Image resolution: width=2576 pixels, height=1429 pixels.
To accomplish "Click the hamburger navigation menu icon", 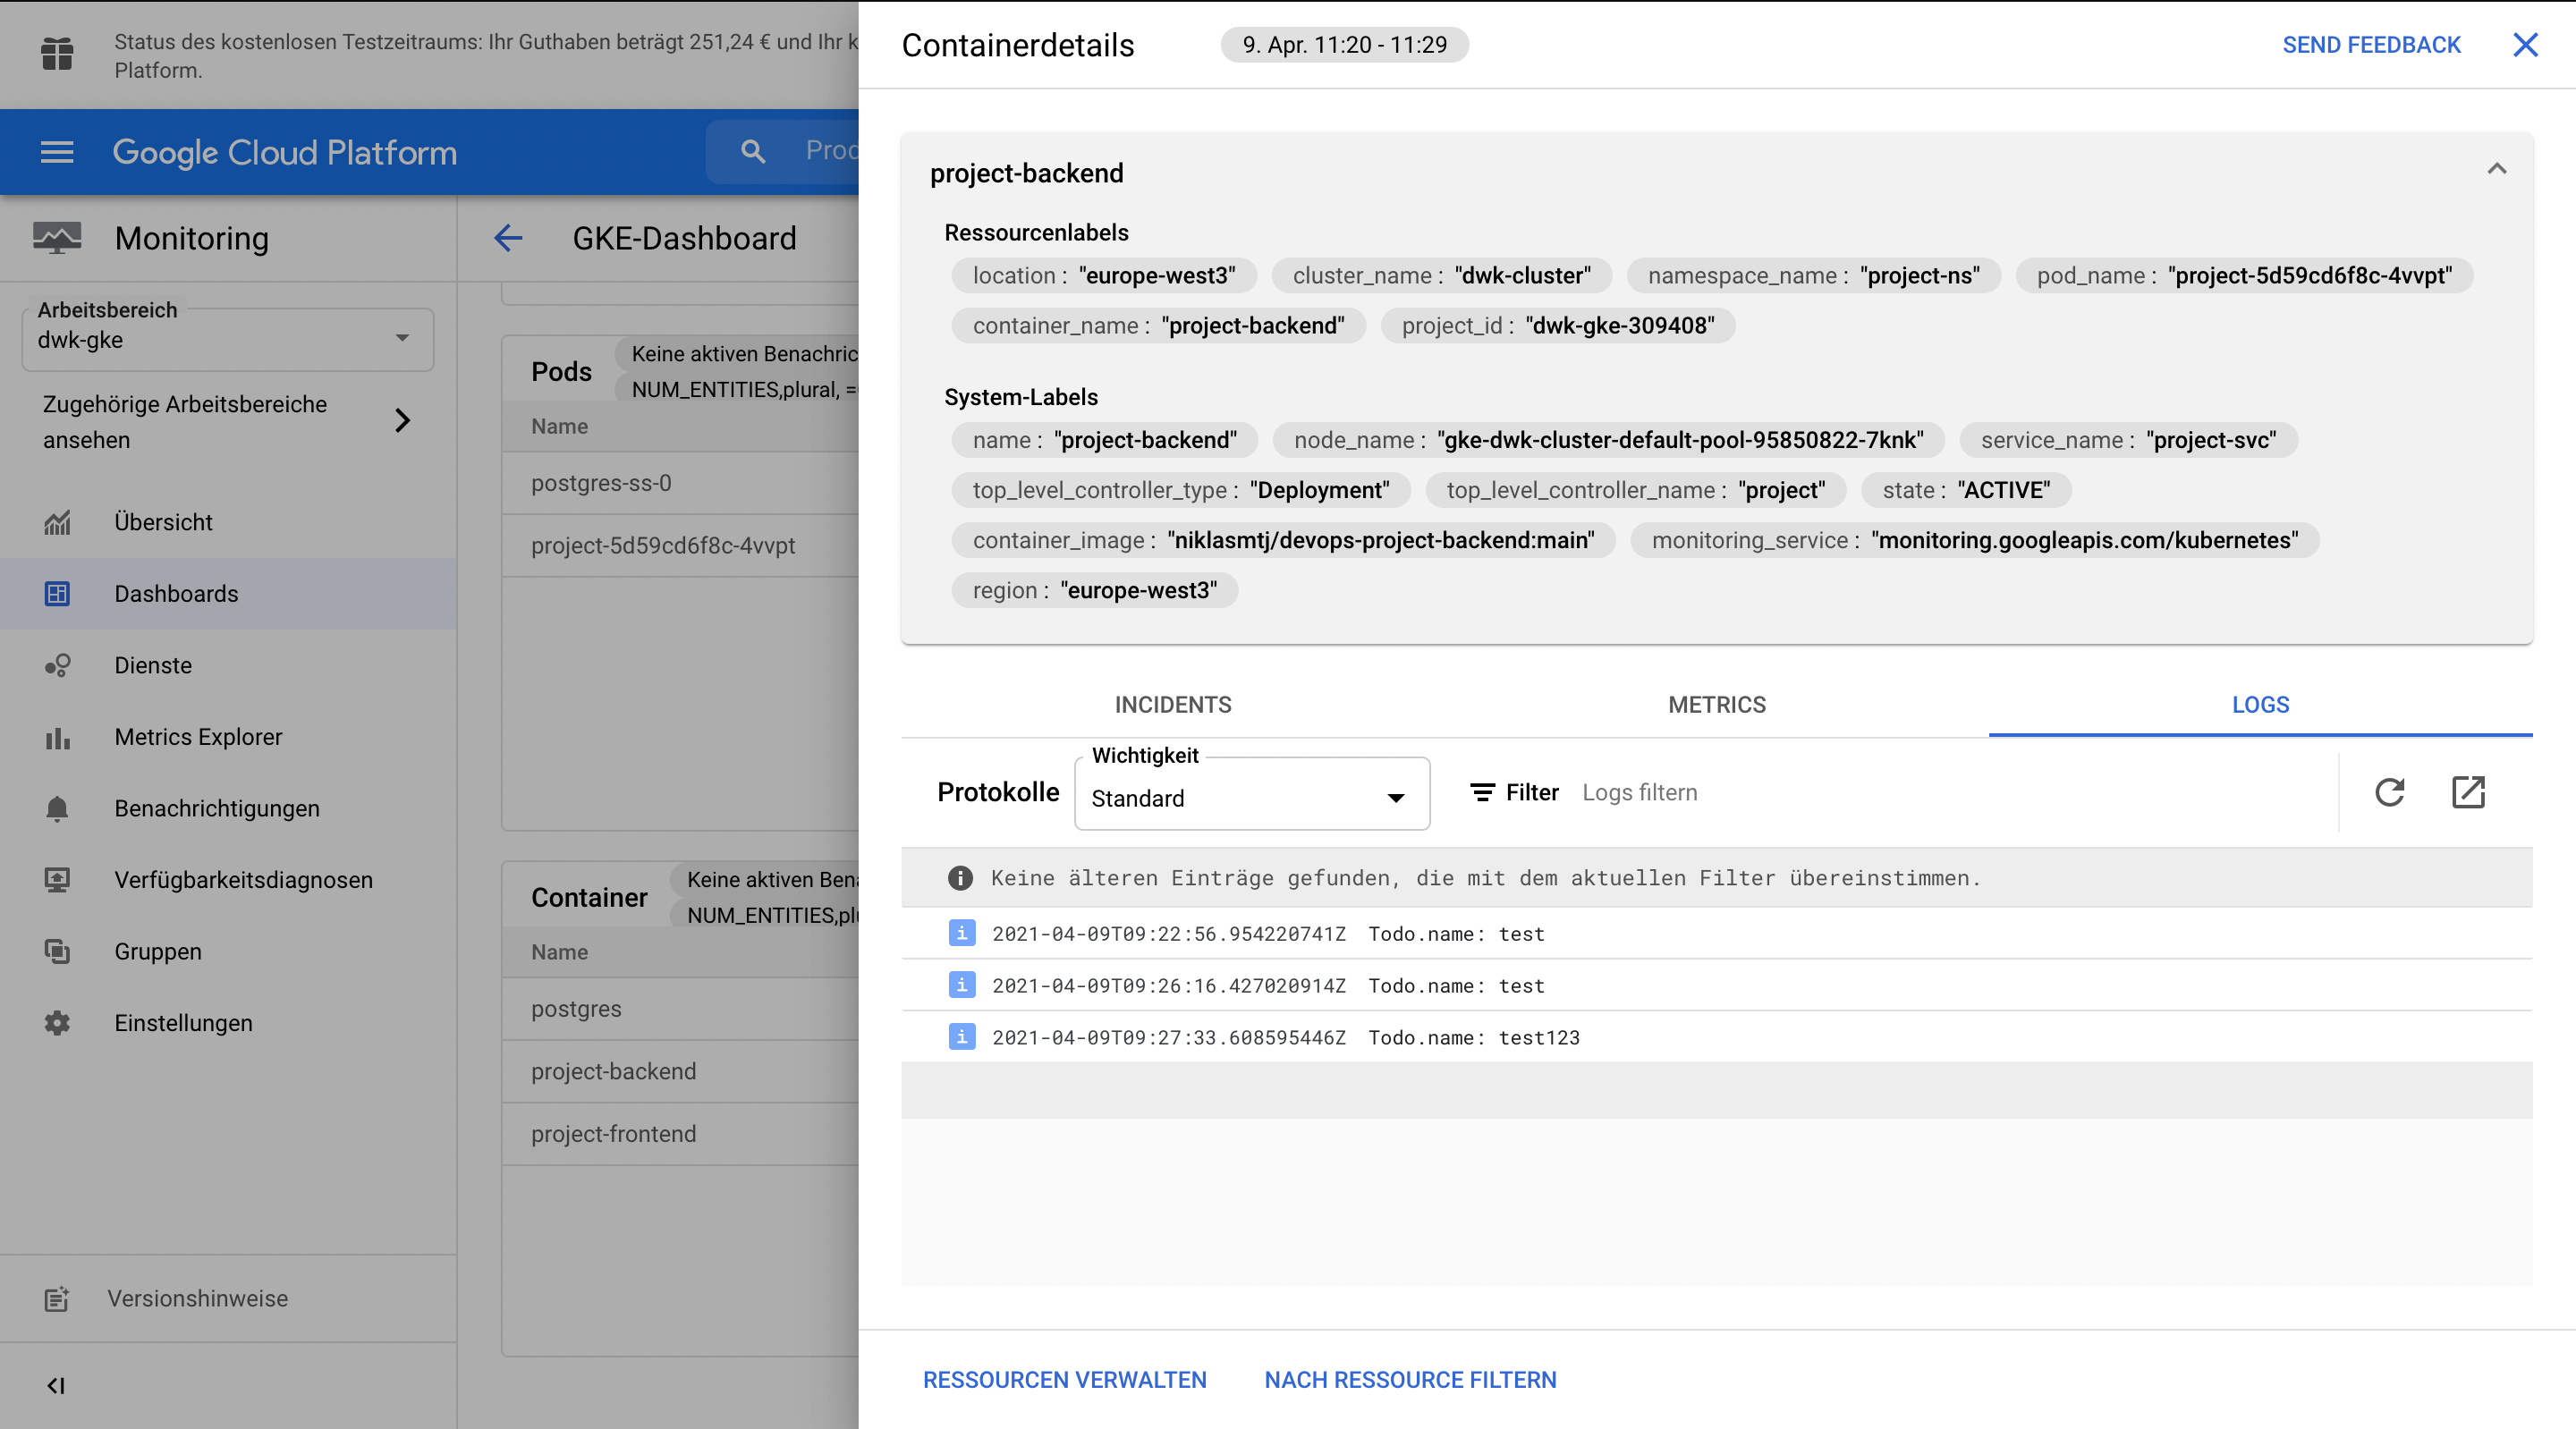I will (57, 152).
